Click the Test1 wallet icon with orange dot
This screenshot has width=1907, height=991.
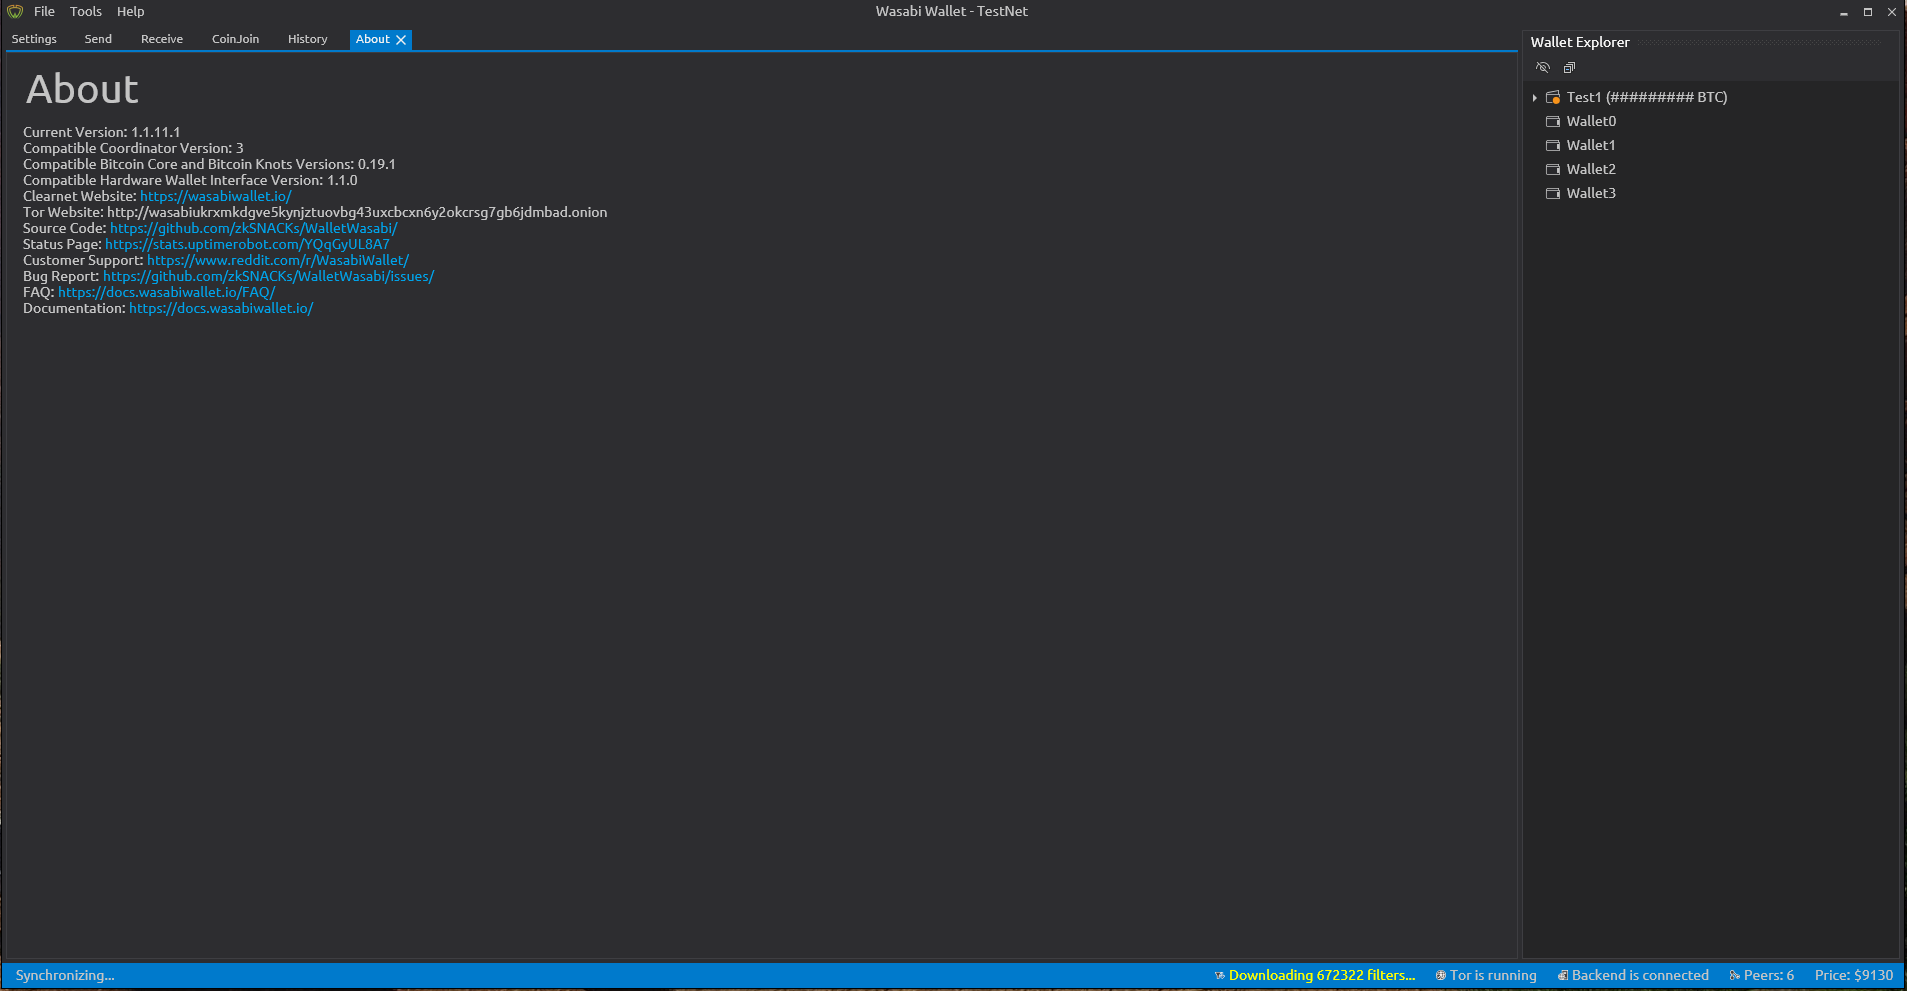coord(1553,97)
